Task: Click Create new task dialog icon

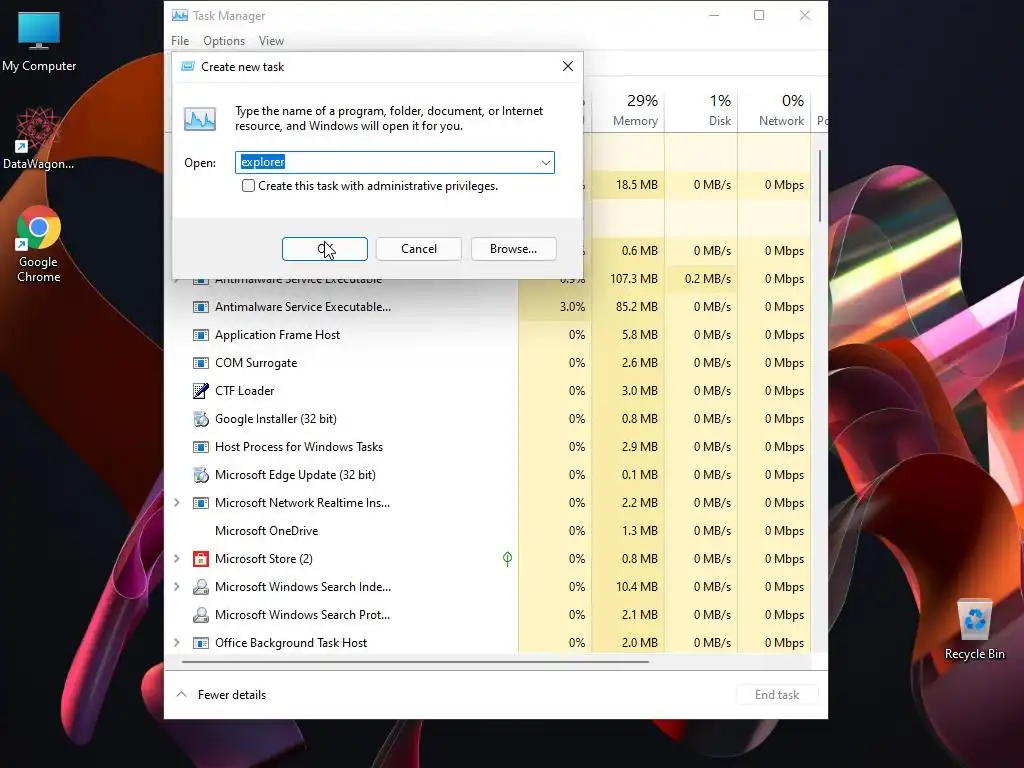Action: click(187, 67)
